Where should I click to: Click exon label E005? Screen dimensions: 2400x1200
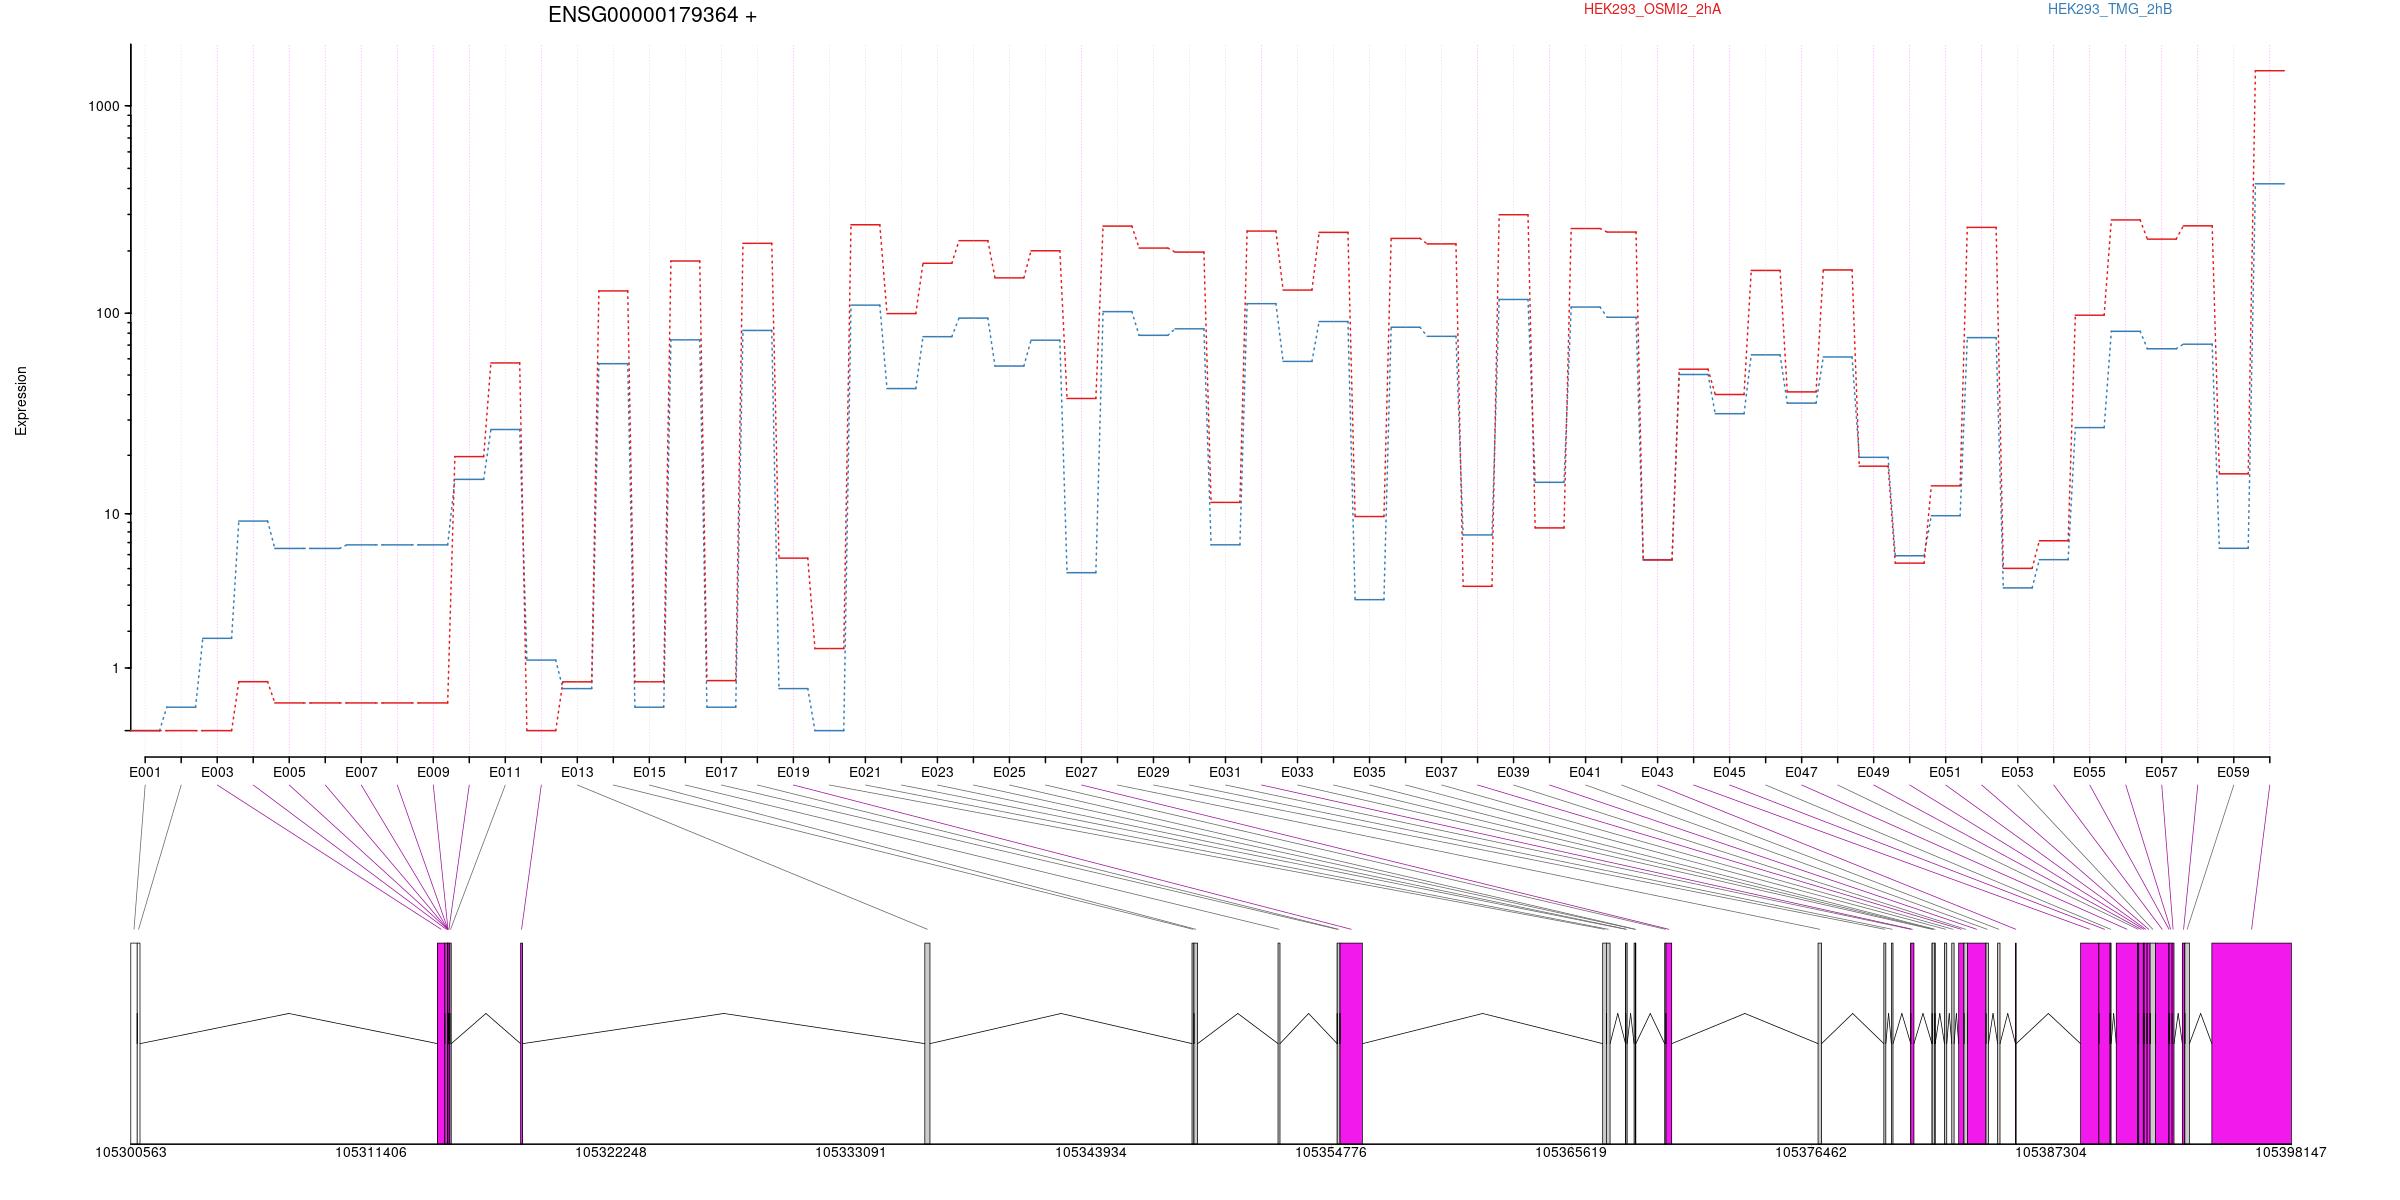tap(289, 772)
